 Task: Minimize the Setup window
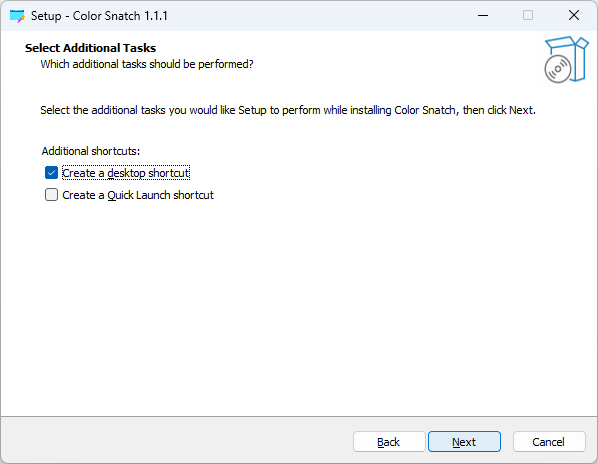pos(483,16)
